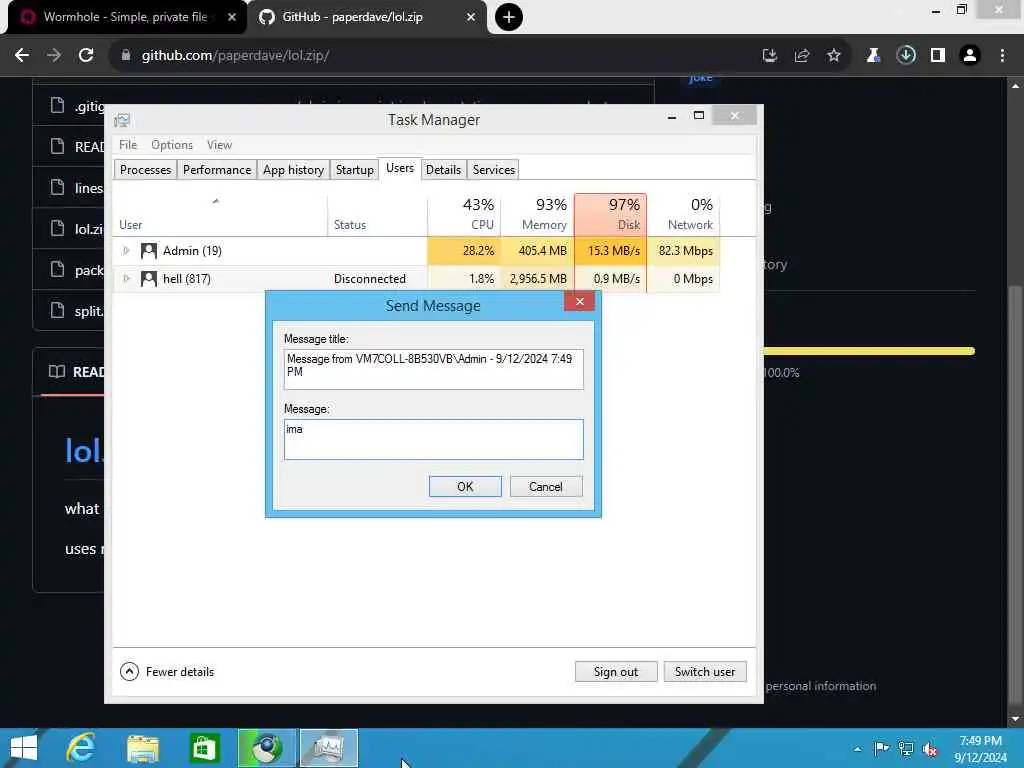Image resolution: width=1024 pixels, height=768 pixels.
Task: Open new browser tab
Action: click(x=509, y=17)
